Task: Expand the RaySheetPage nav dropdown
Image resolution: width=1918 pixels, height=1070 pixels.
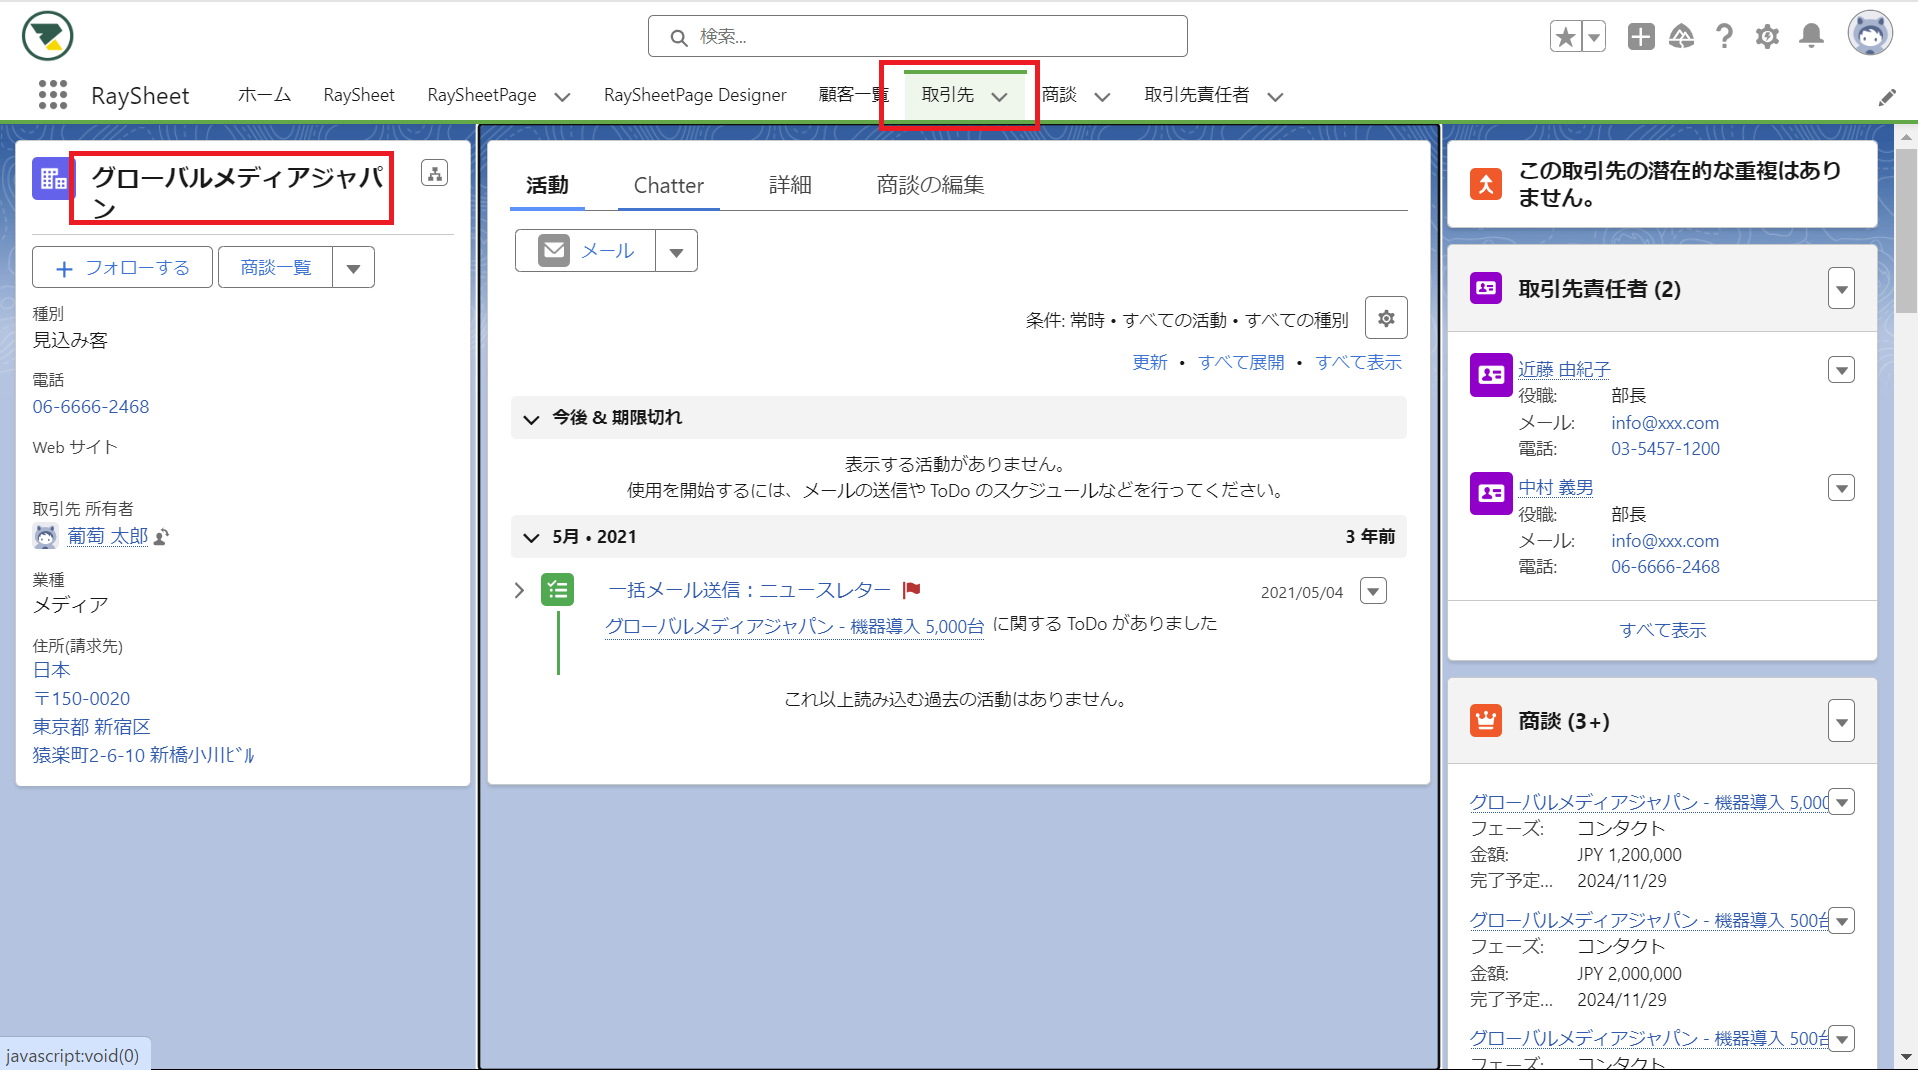Action: pyautogui.click(x=562, y=97)
